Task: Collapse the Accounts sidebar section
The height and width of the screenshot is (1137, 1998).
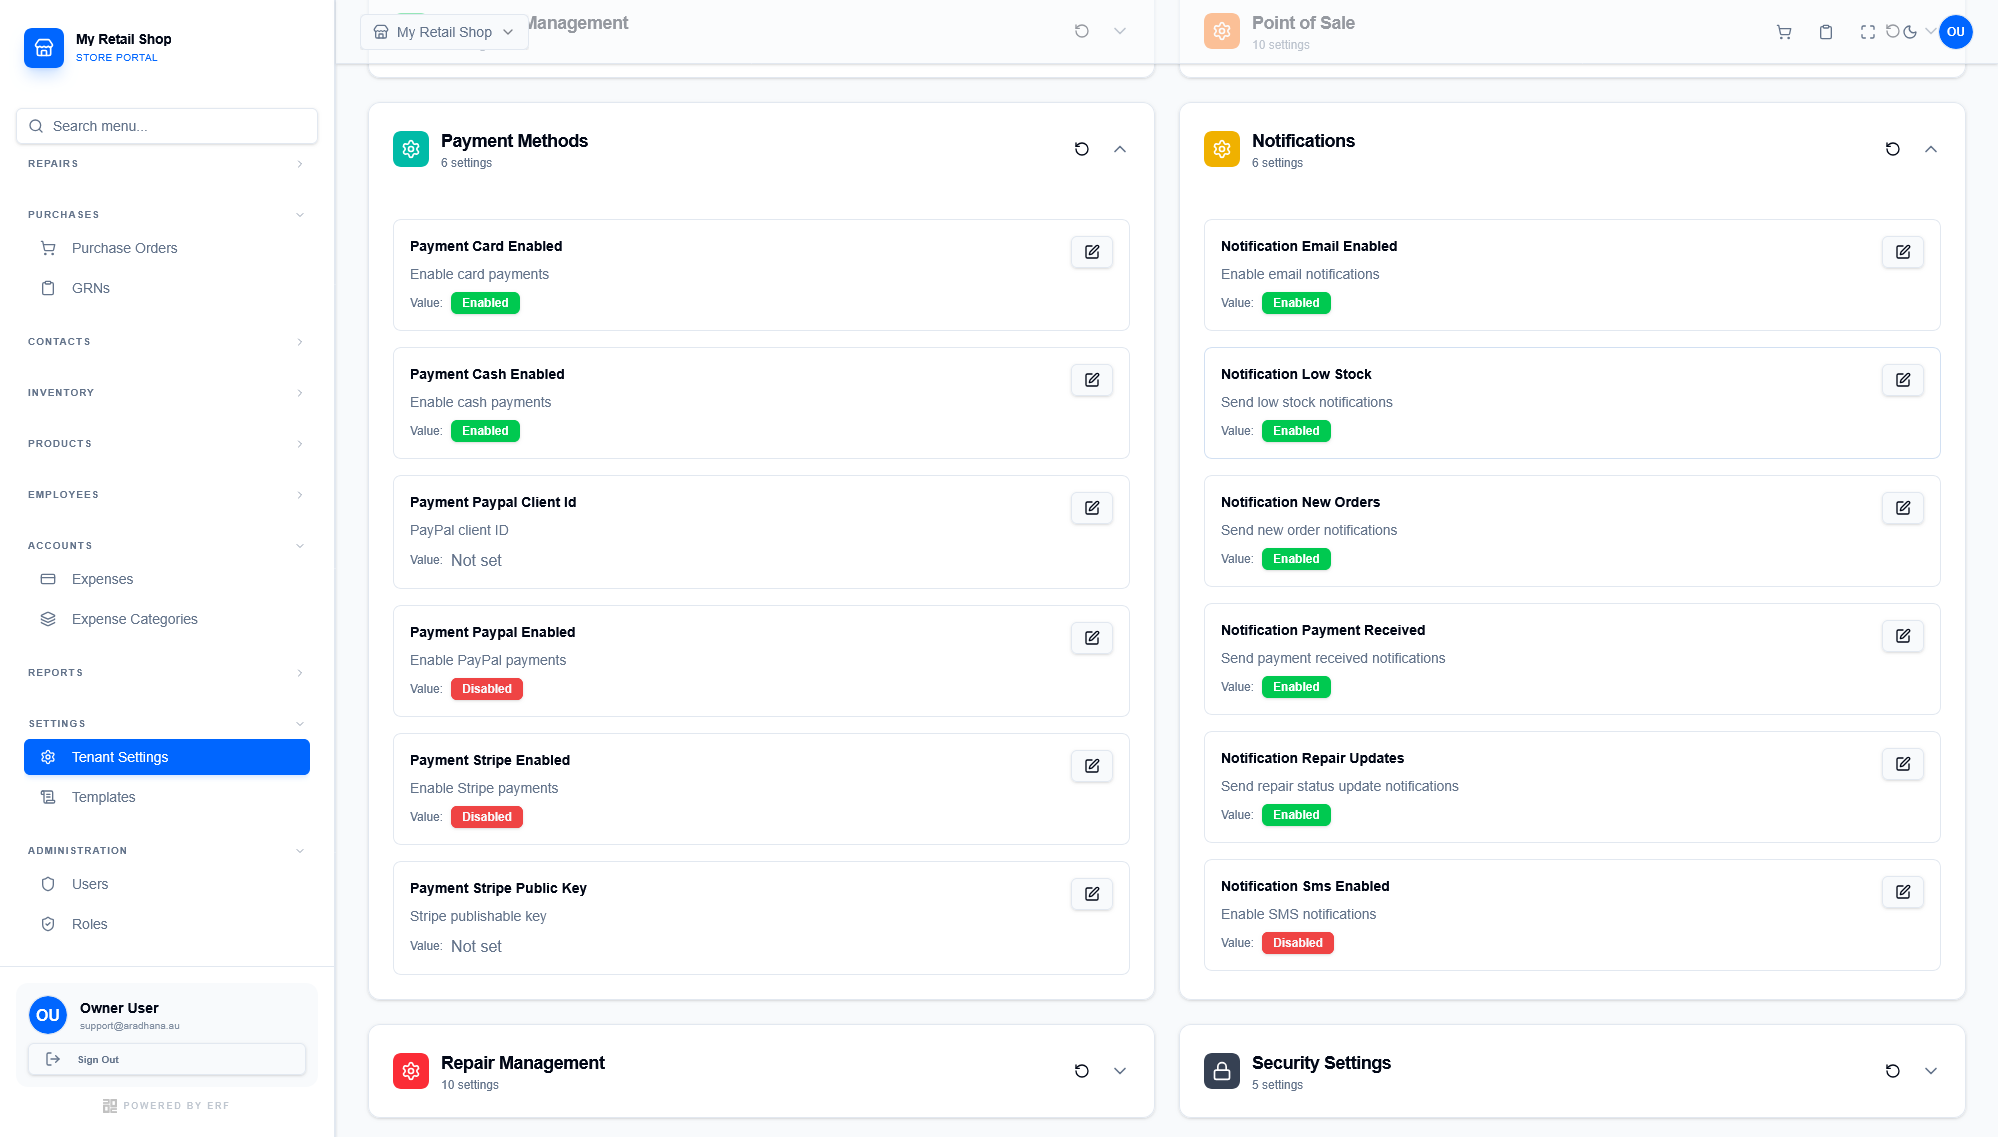Action: point(166,546)
